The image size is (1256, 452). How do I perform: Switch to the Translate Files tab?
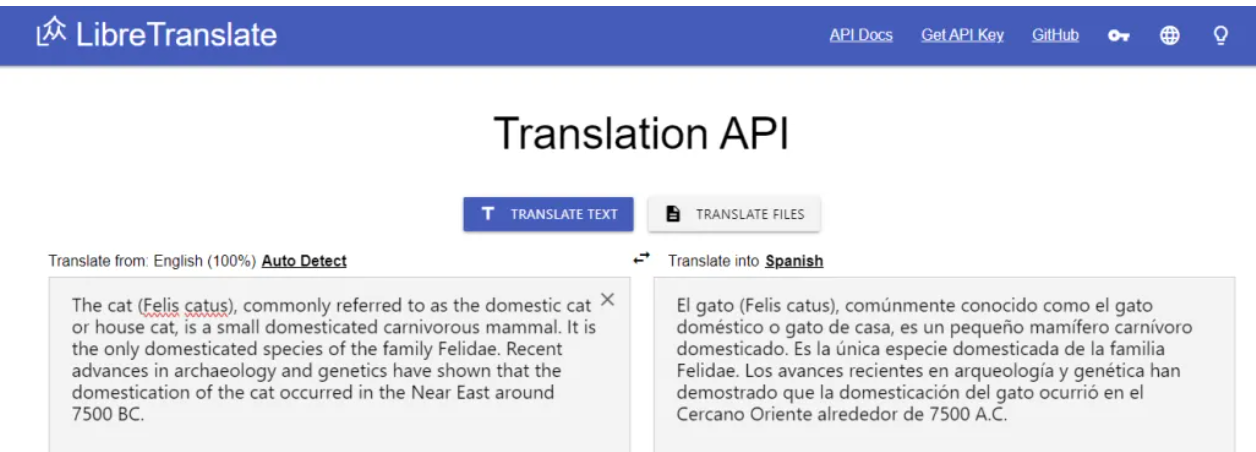(x=734, y=214)
